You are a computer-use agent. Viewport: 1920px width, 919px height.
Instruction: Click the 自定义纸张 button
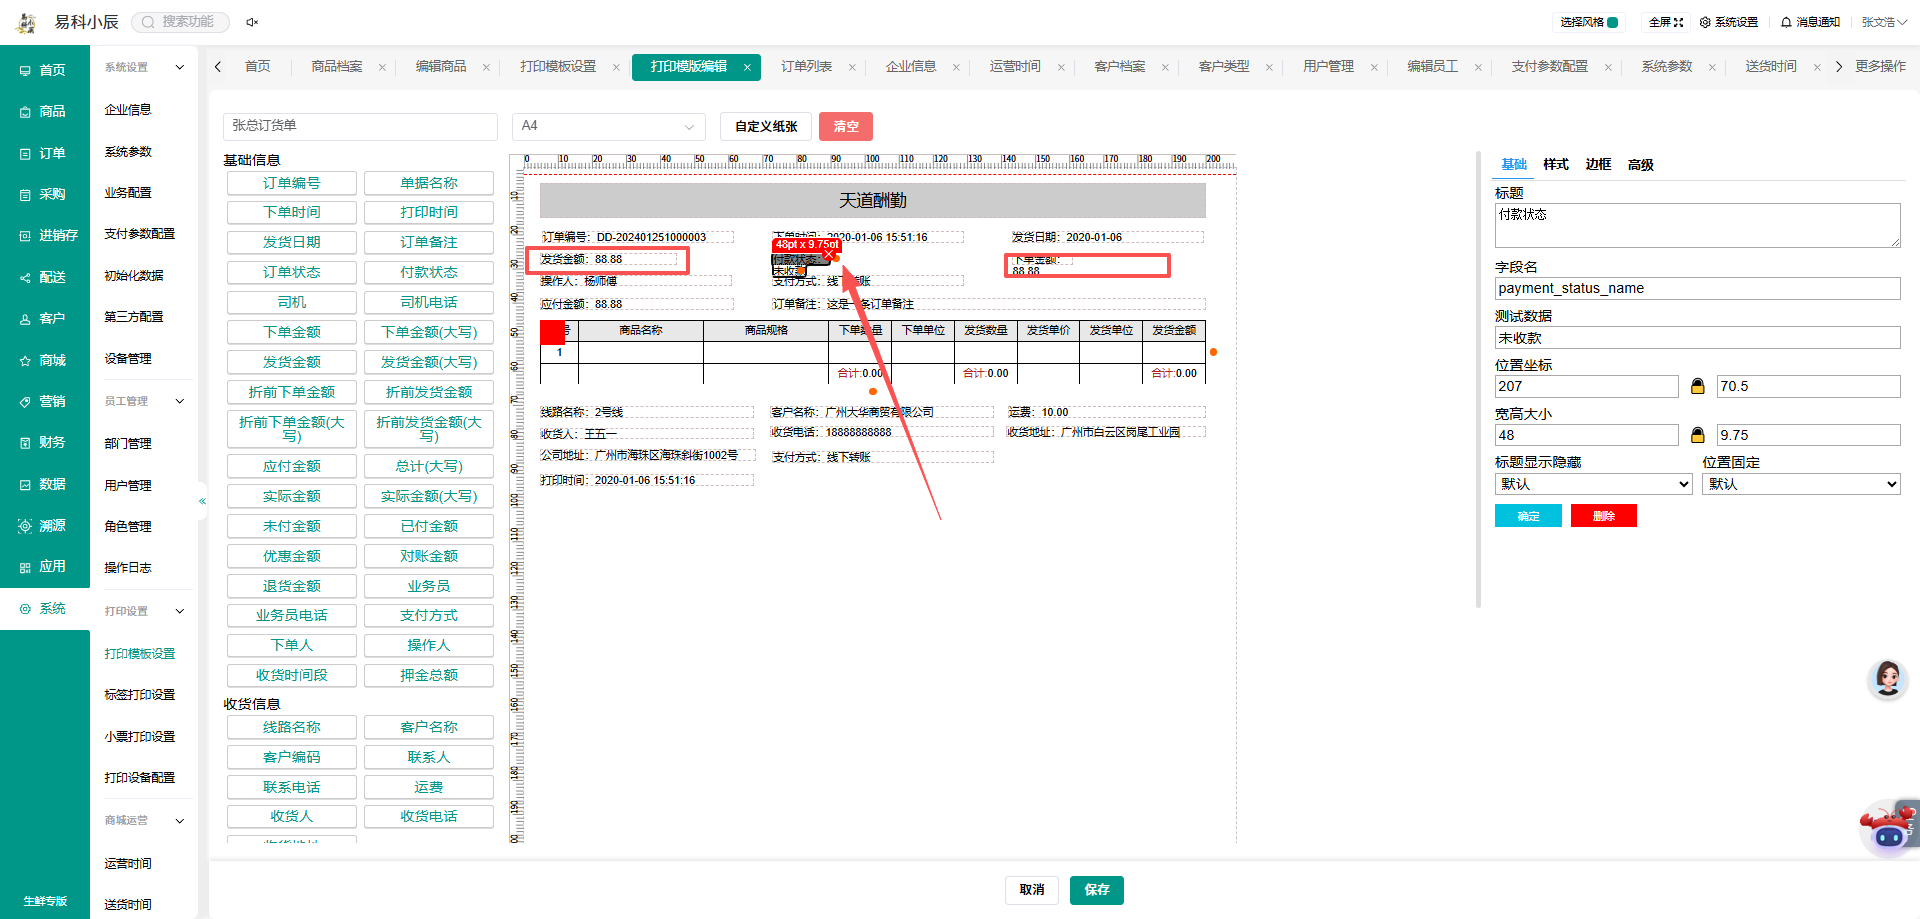[x=766, y=126]
